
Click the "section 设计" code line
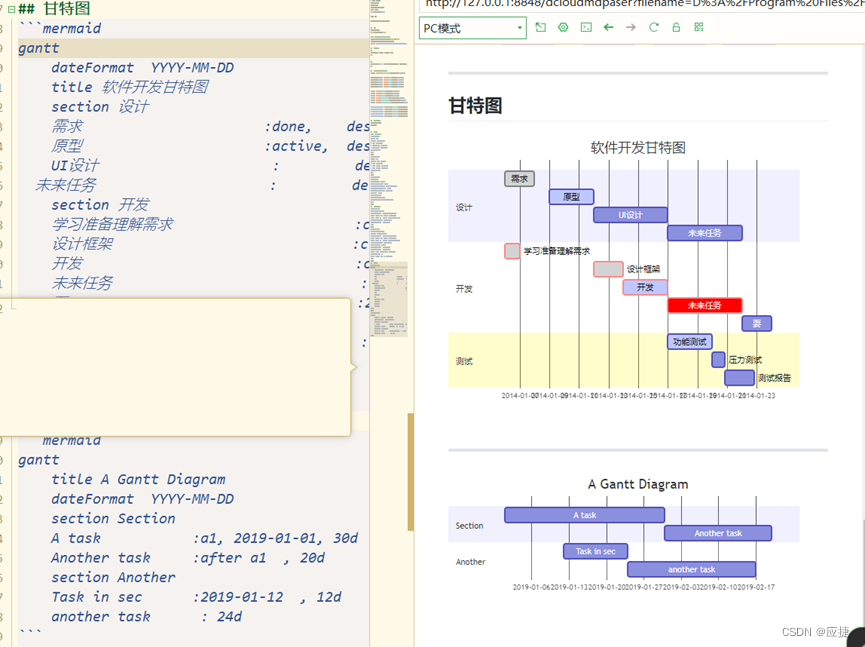pos(100,106)
